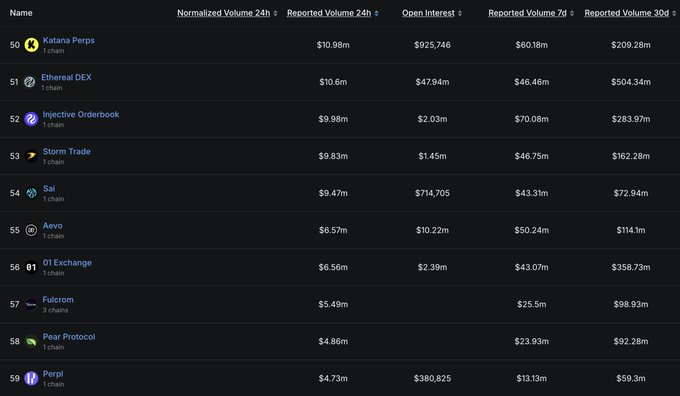The width and height of the screenshot is (680, 396).
Task: Open the Perpl protocol page
Action: [x=53, y=374]
